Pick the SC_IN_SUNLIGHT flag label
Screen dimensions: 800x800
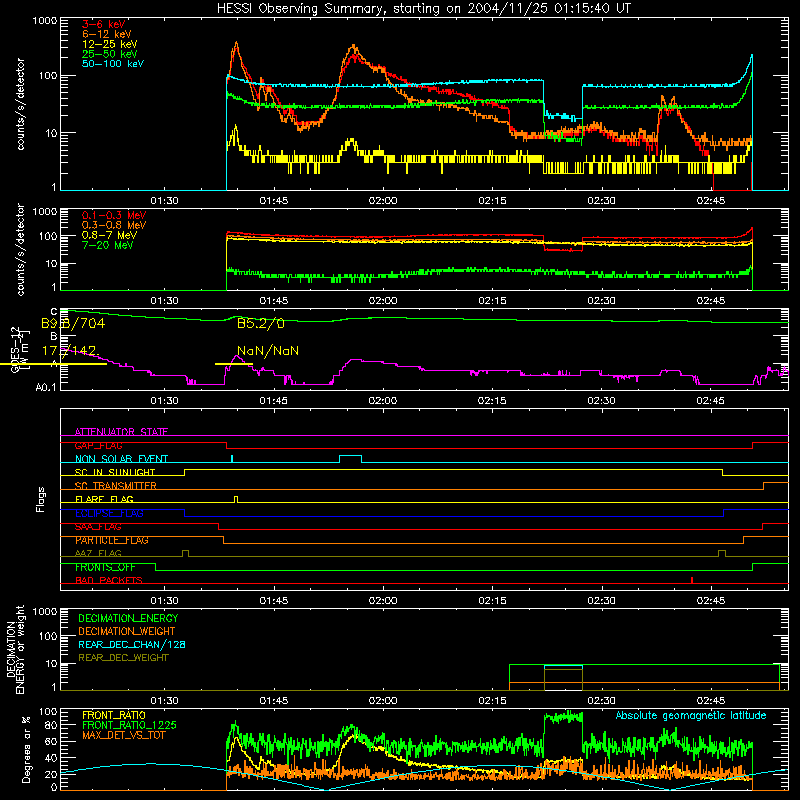click(x=115, y=472)
